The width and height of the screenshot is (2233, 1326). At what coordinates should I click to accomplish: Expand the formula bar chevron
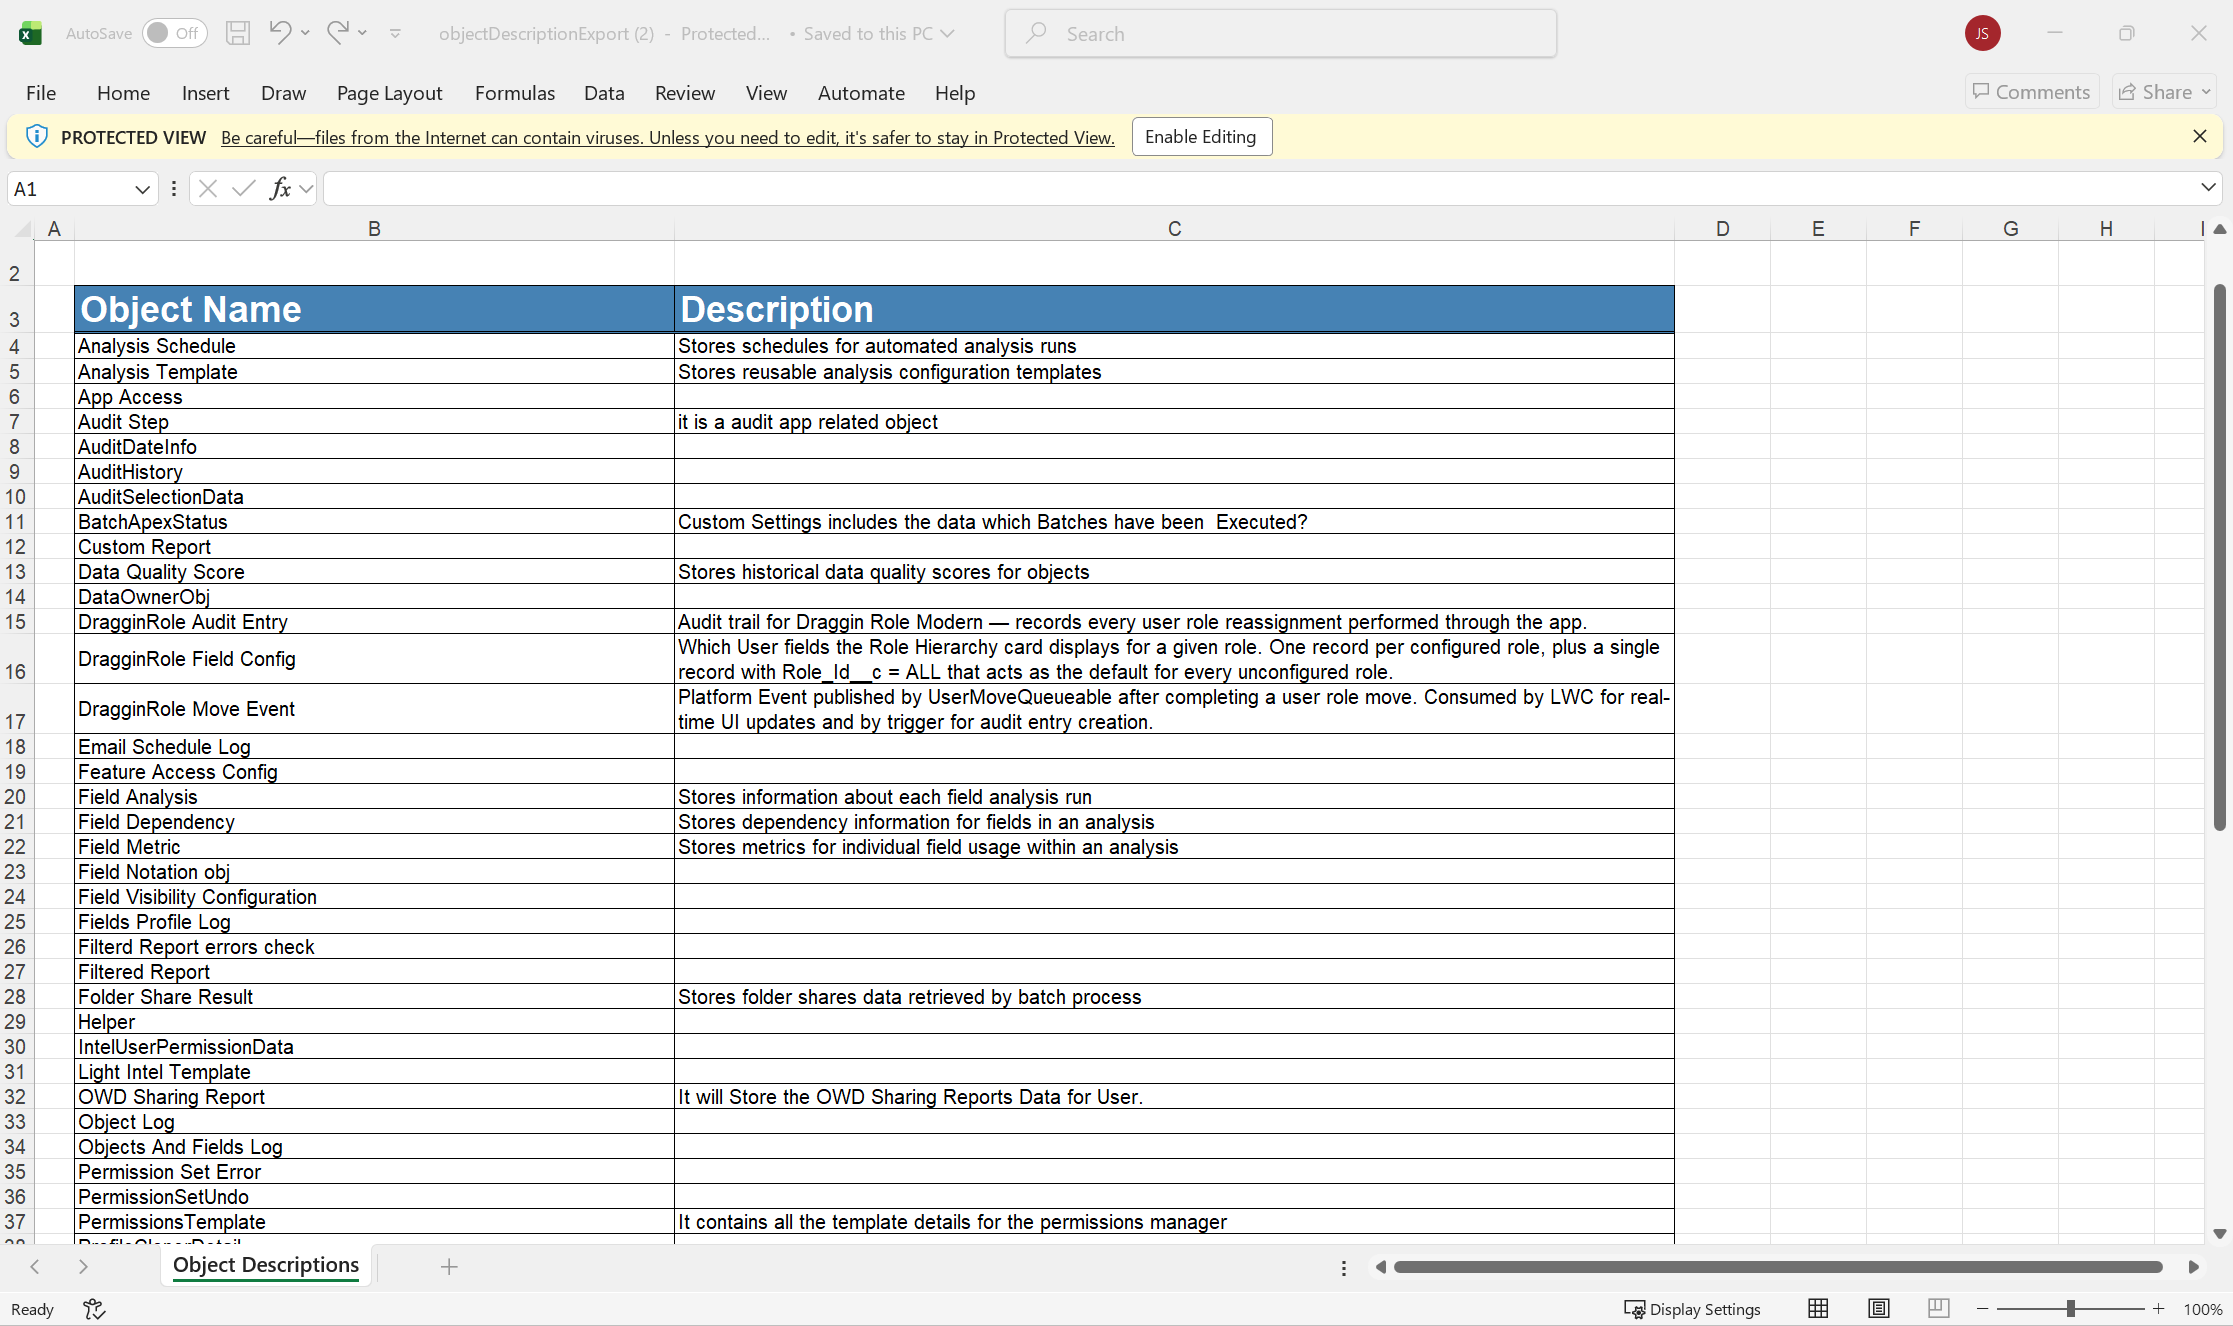coord(2208,188)
